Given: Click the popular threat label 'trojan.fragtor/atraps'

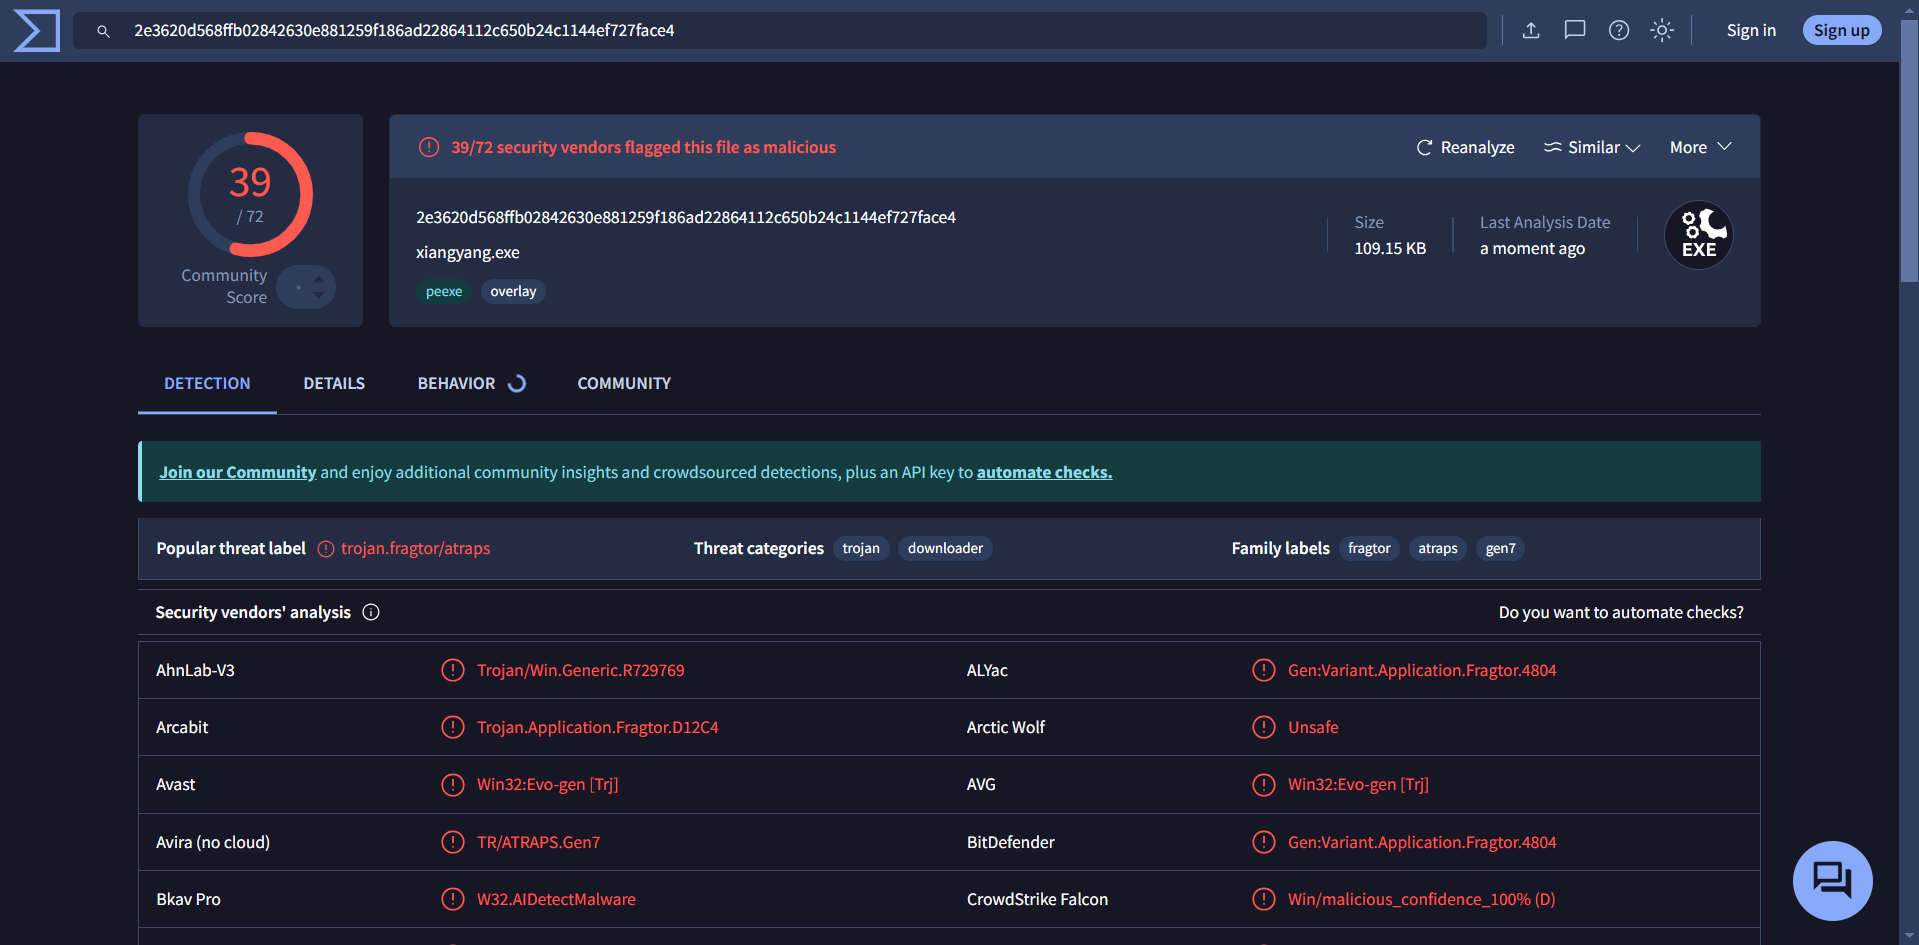Looking at the screenshot, I should pyautogui.click(x=416, y=549).
